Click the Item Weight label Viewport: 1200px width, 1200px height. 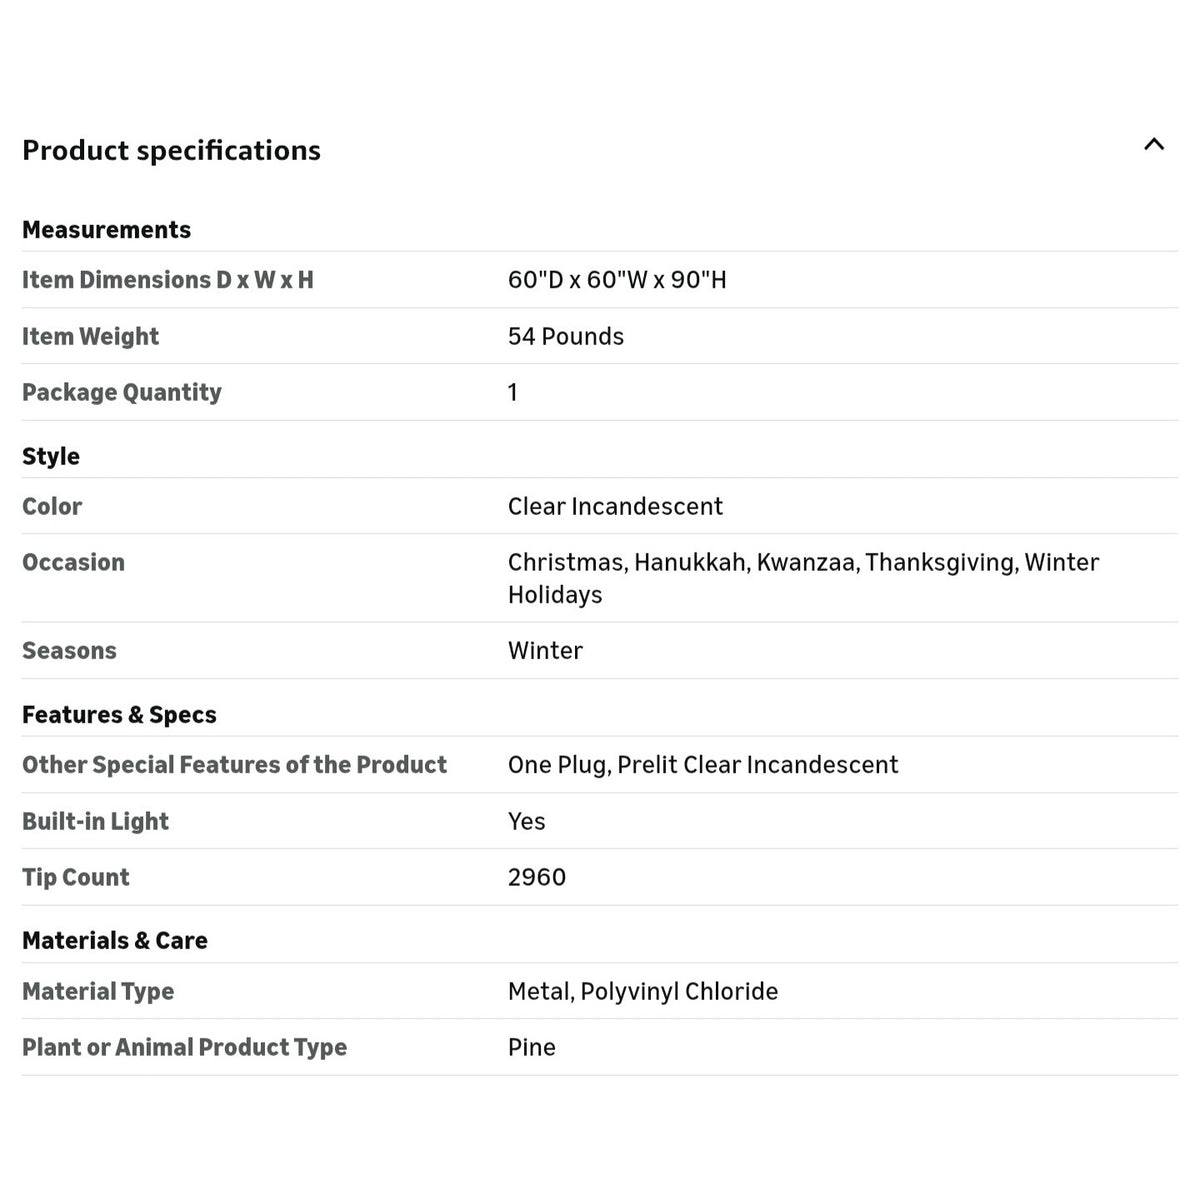(x=90, y=336)
